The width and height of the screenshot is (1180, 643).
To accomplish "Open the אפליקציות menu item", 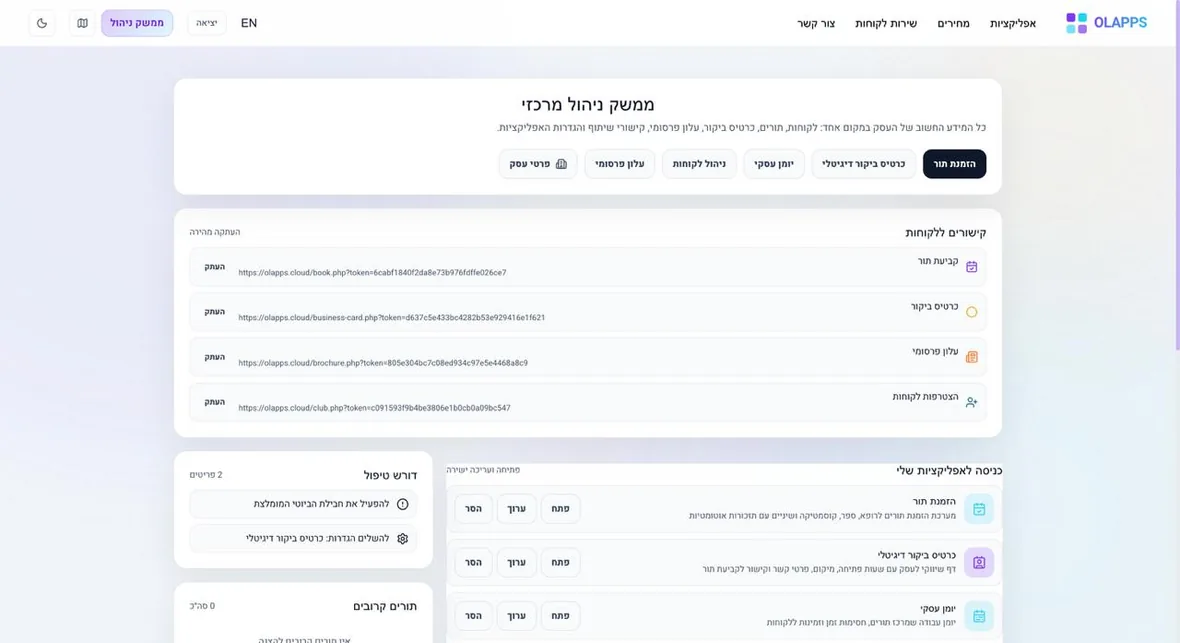I will click(x=1013, y=23).
